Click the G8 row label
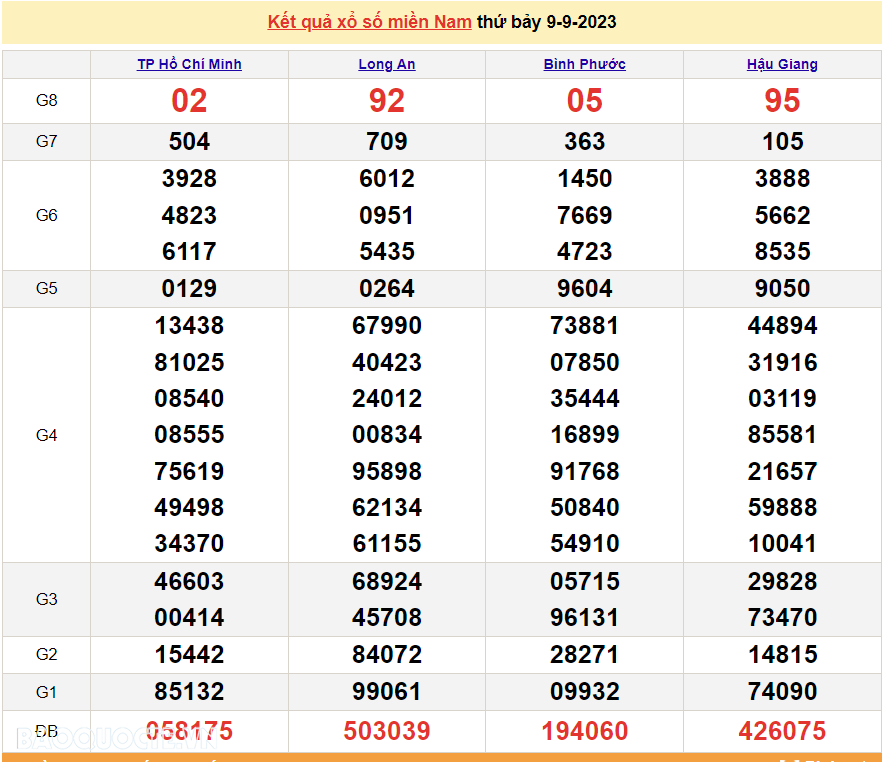The width and height of the screenshot is (884, 762). (x=47, y=100)
